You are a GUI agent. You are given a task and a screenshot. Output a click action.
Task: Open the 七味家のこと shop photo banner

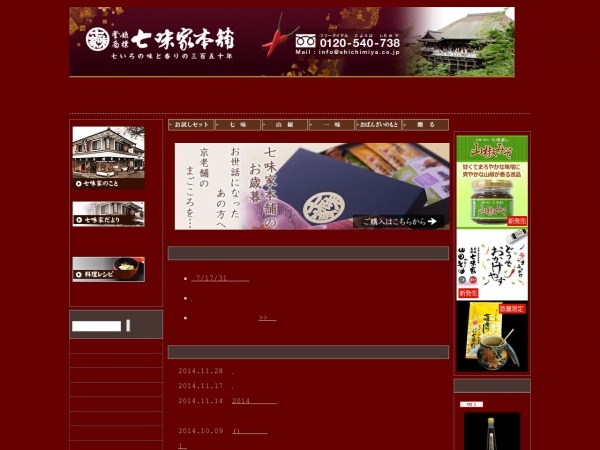coord(109,157)
